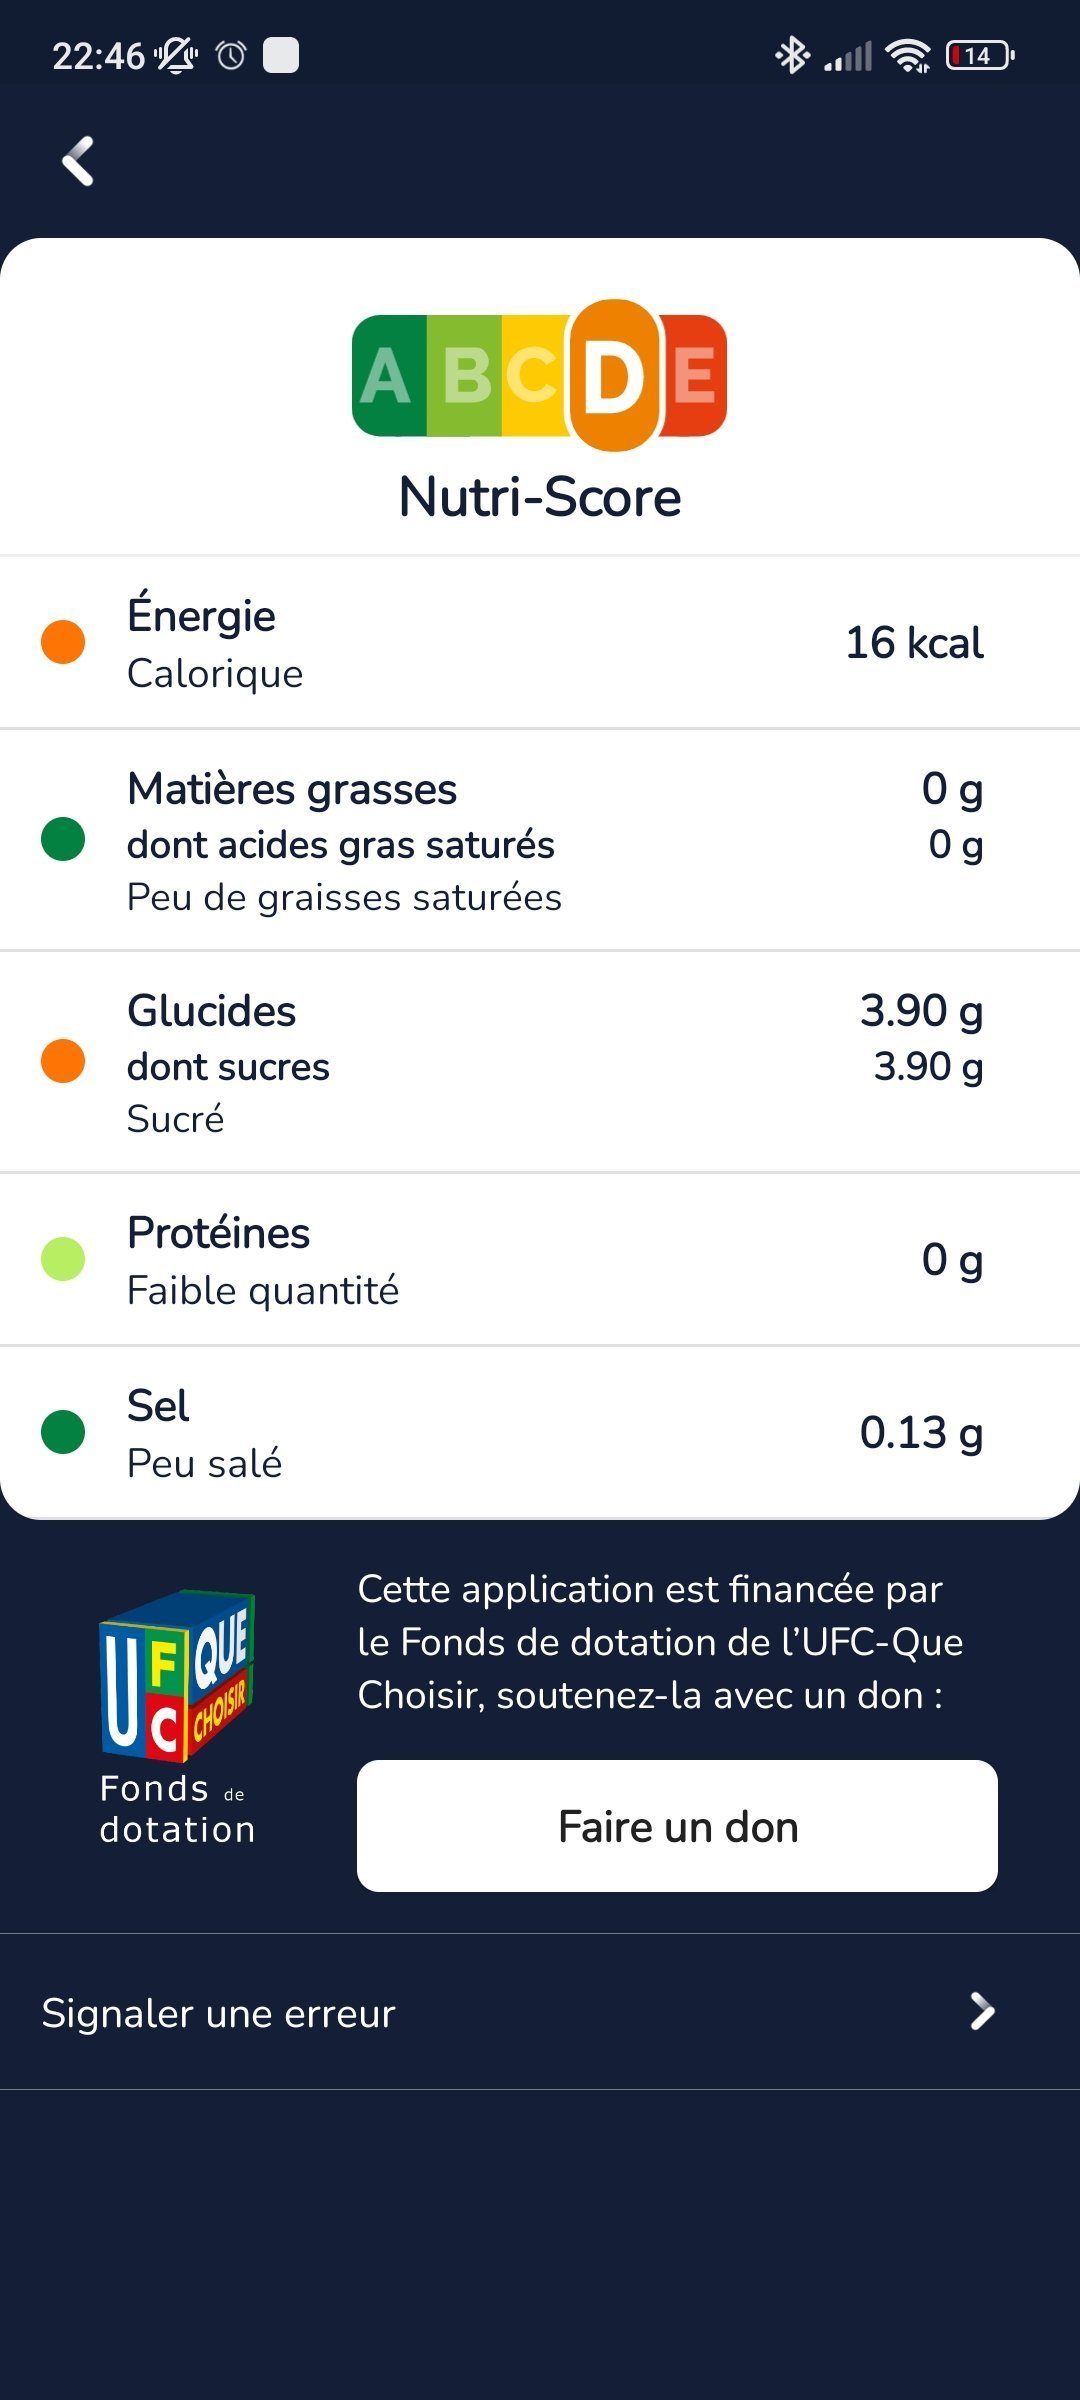Tap the Wi-Fi status icon
The width and height of the screenshot is (1080, 2400).
pos(908,55)
